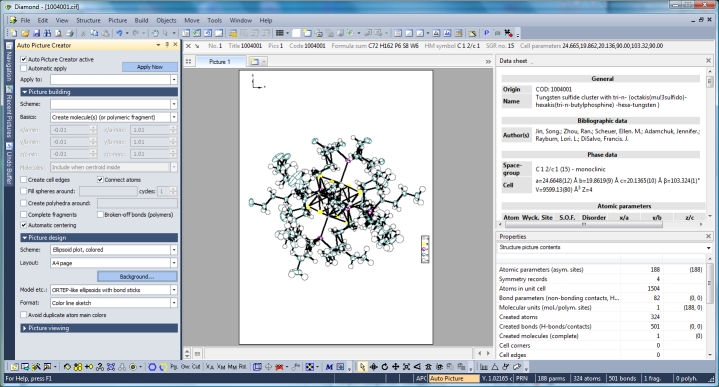Click the Cut label icon in the bottom toolbar
Image resolution: width=719 pixels, height=387 pixels.
[196, 366]
